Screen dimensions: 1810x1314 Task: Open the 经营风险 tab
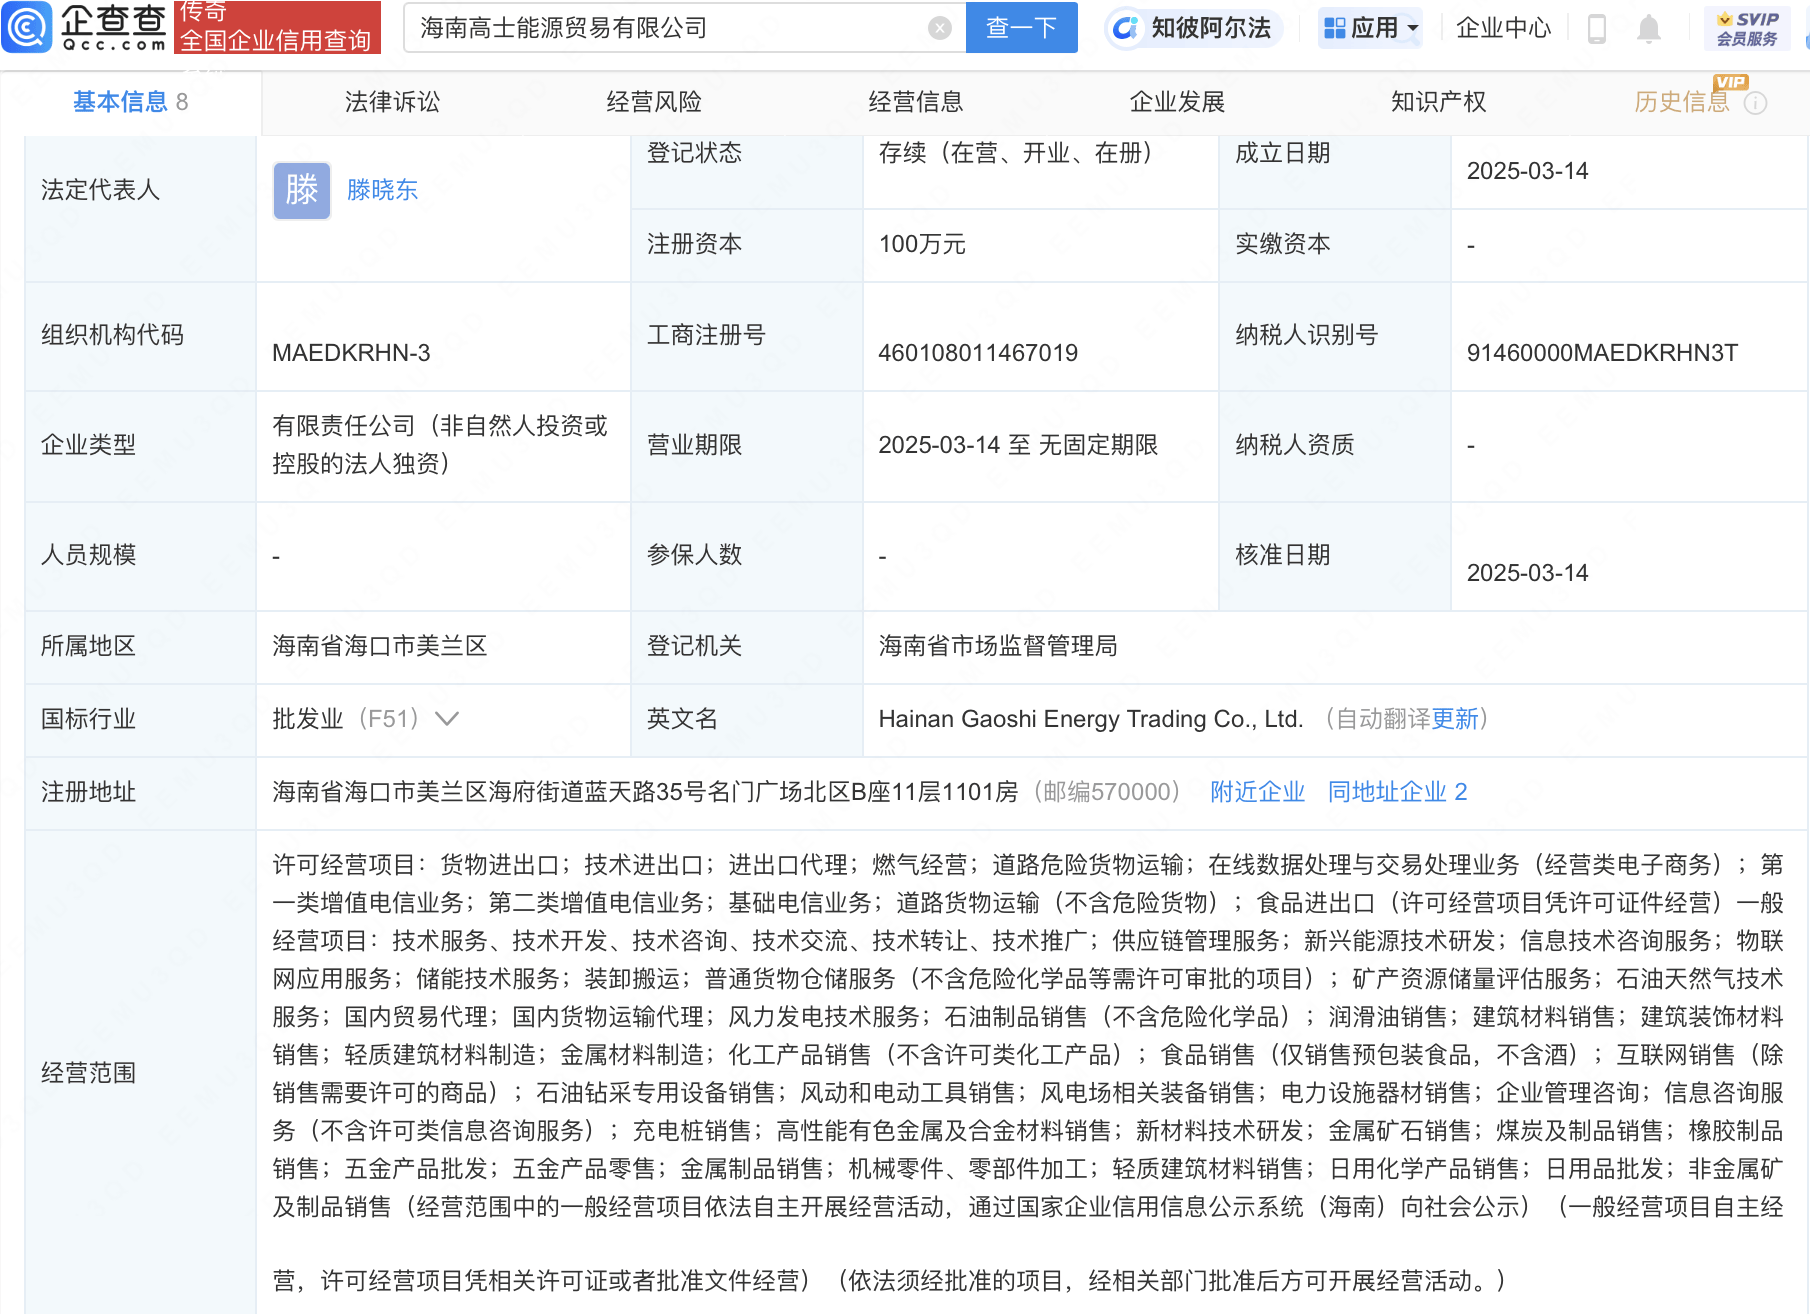654,102
